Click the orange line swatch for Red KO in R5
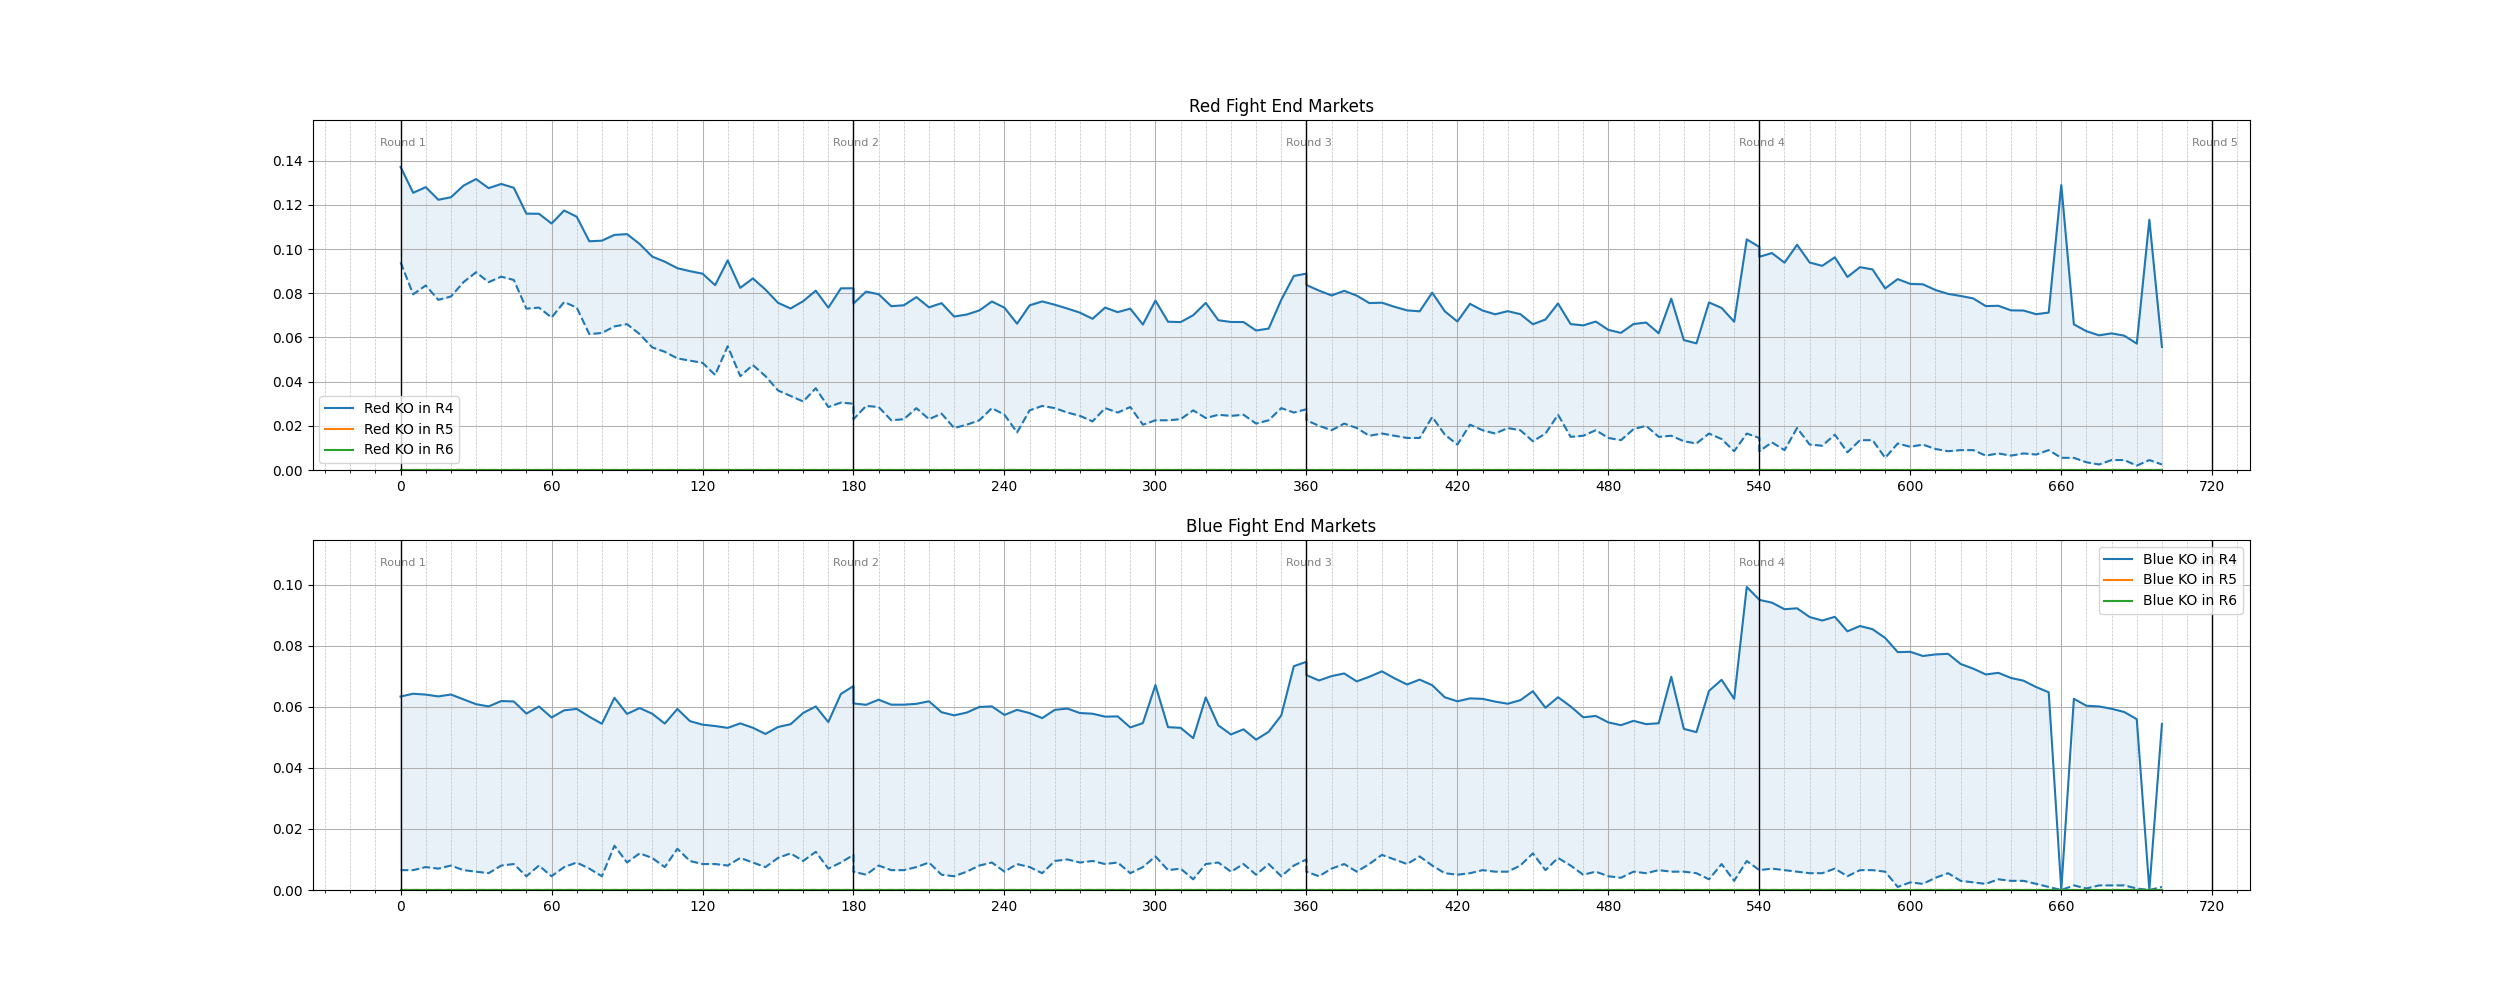This screenshot has width=2500, height=1000. 339,429
